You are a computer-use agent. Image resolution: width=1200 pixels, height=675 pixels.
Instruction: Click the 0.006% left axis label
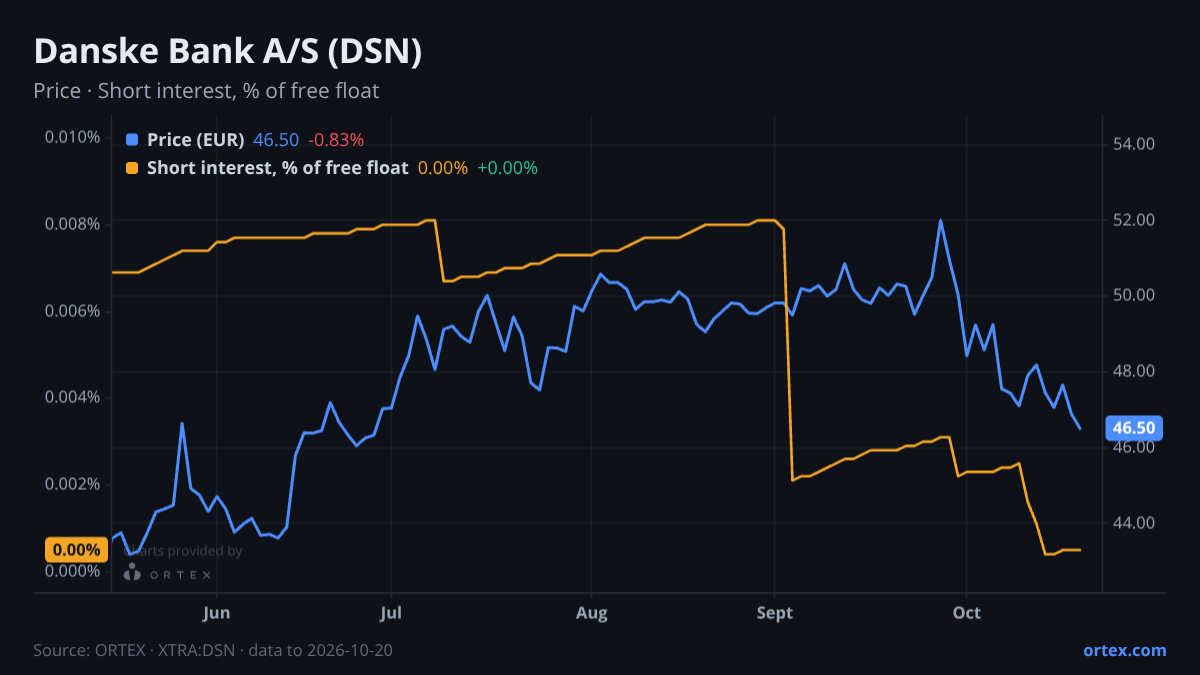coord(72,310)
